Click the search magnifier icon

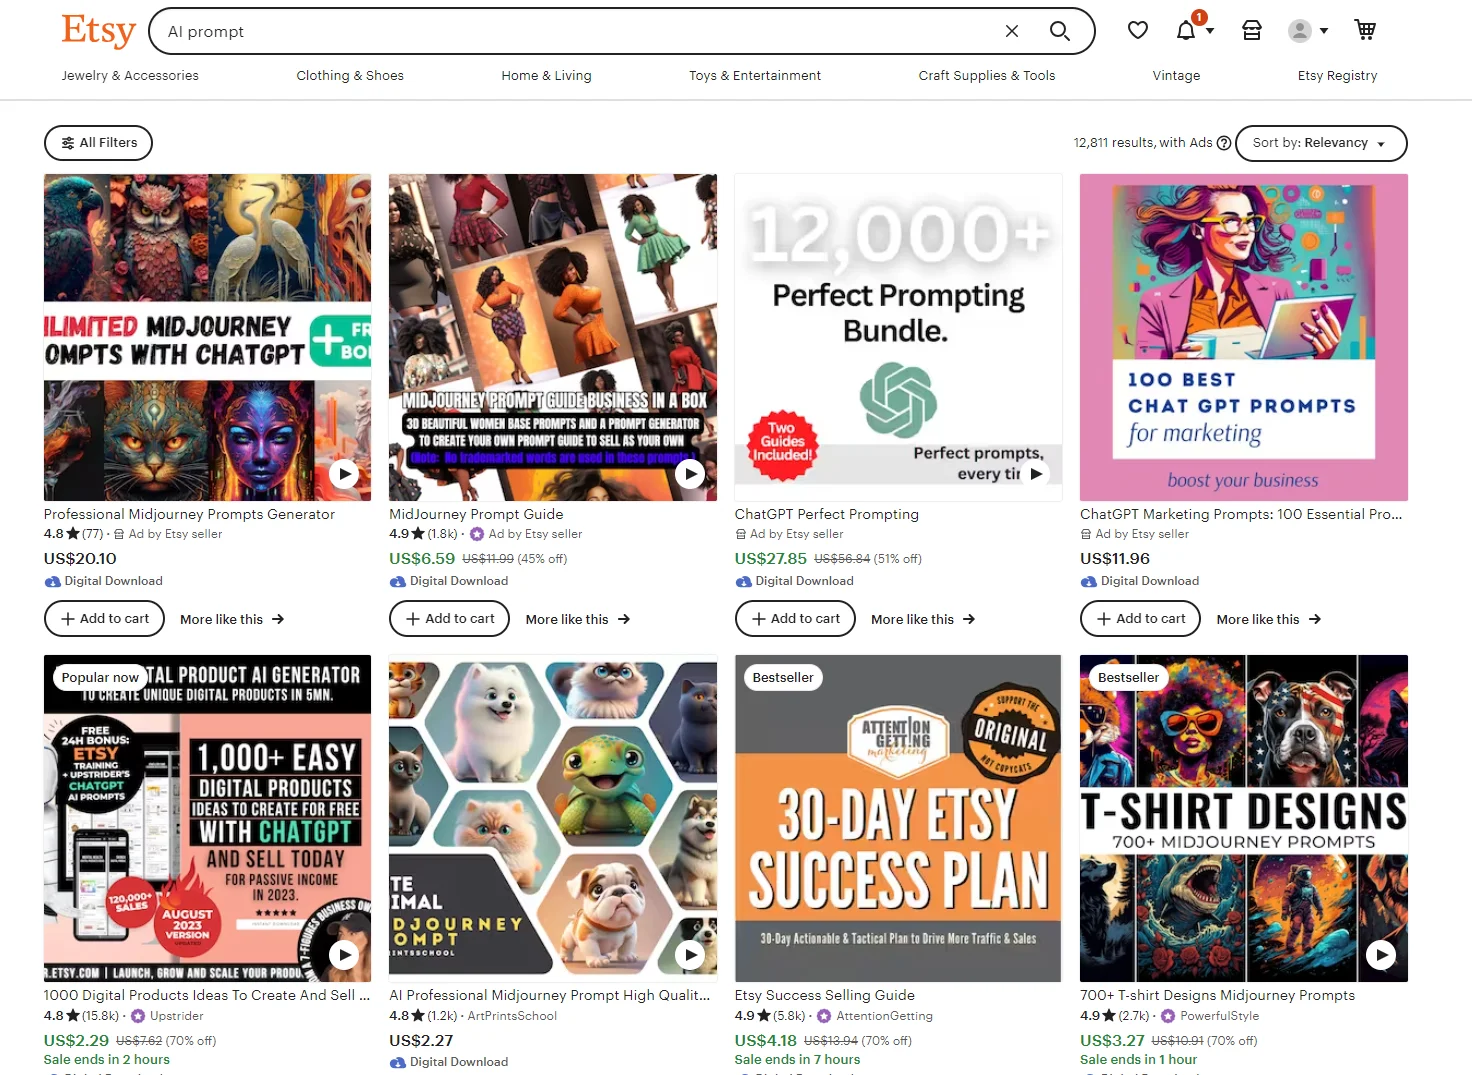click(1059, 31)
